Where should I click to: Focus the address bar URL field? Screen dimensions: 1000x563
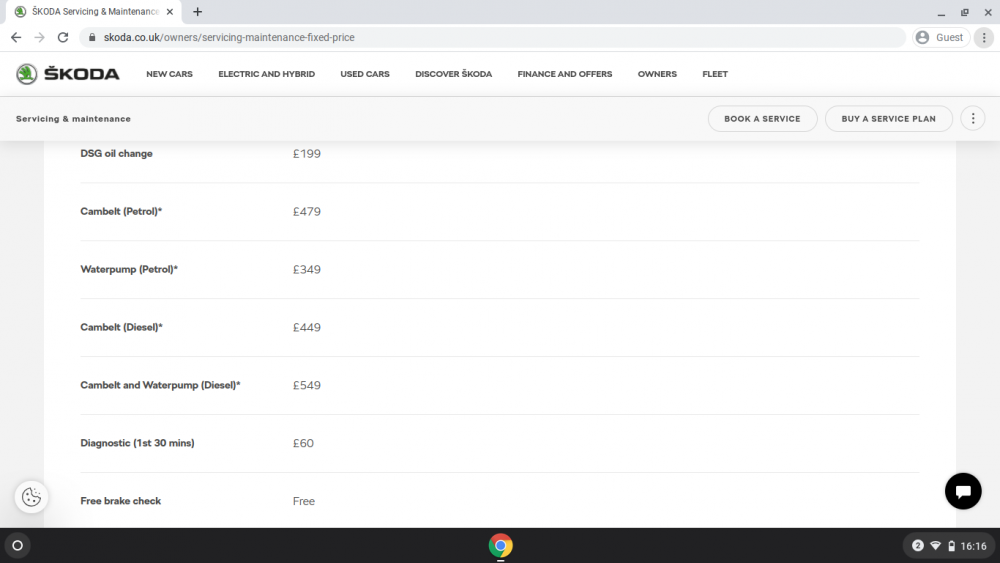point(492,38)
